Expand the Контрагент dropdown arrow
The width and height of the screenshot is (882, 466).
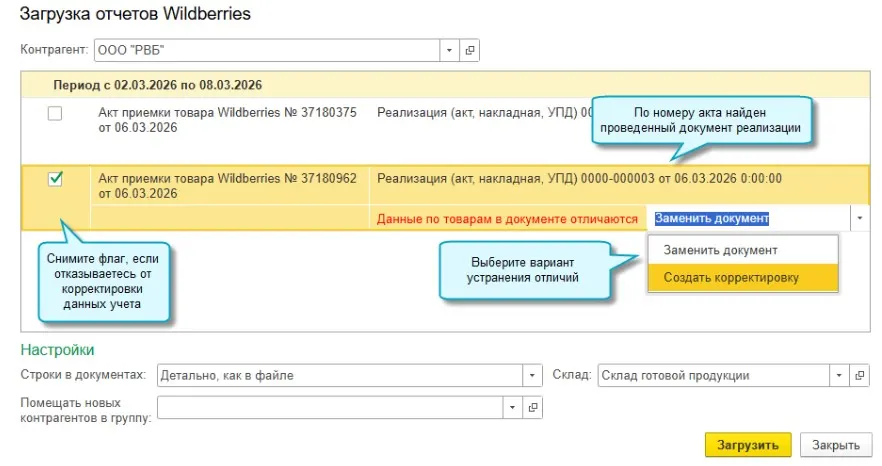tap(449, 50)
